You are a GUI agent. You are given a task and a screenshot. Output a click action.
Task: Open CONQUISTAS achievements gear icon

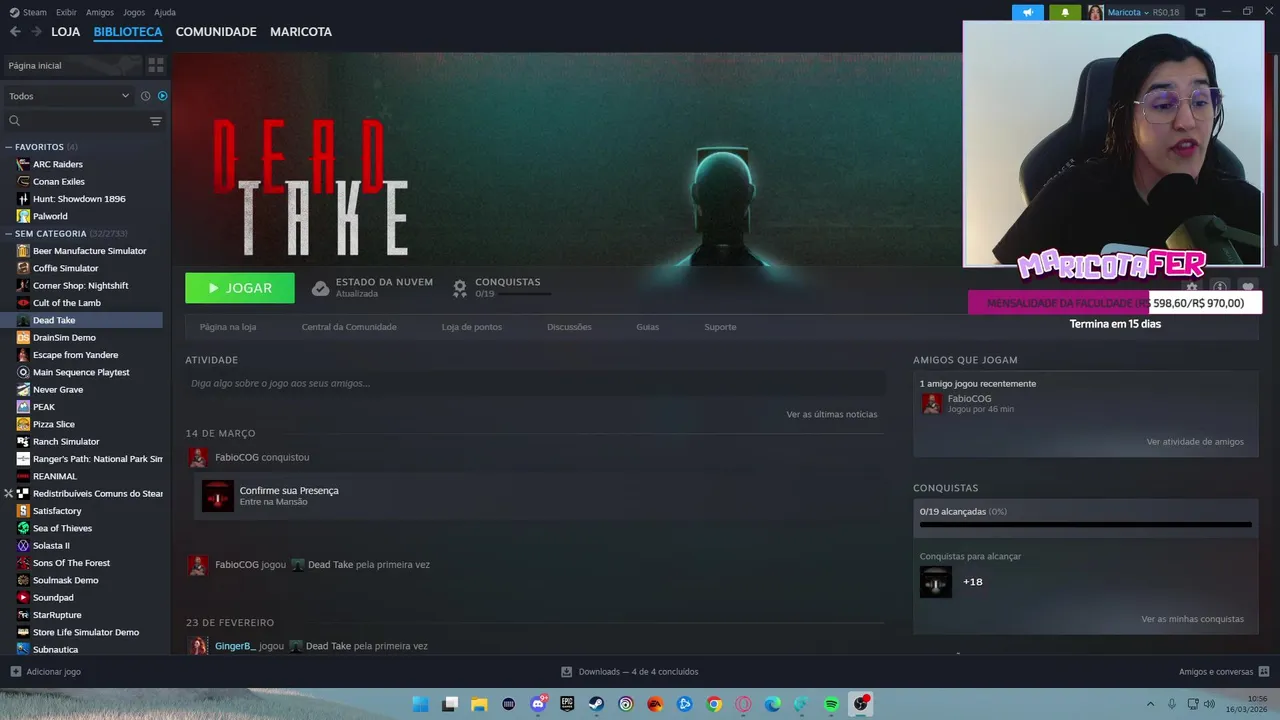click(460, 288)
